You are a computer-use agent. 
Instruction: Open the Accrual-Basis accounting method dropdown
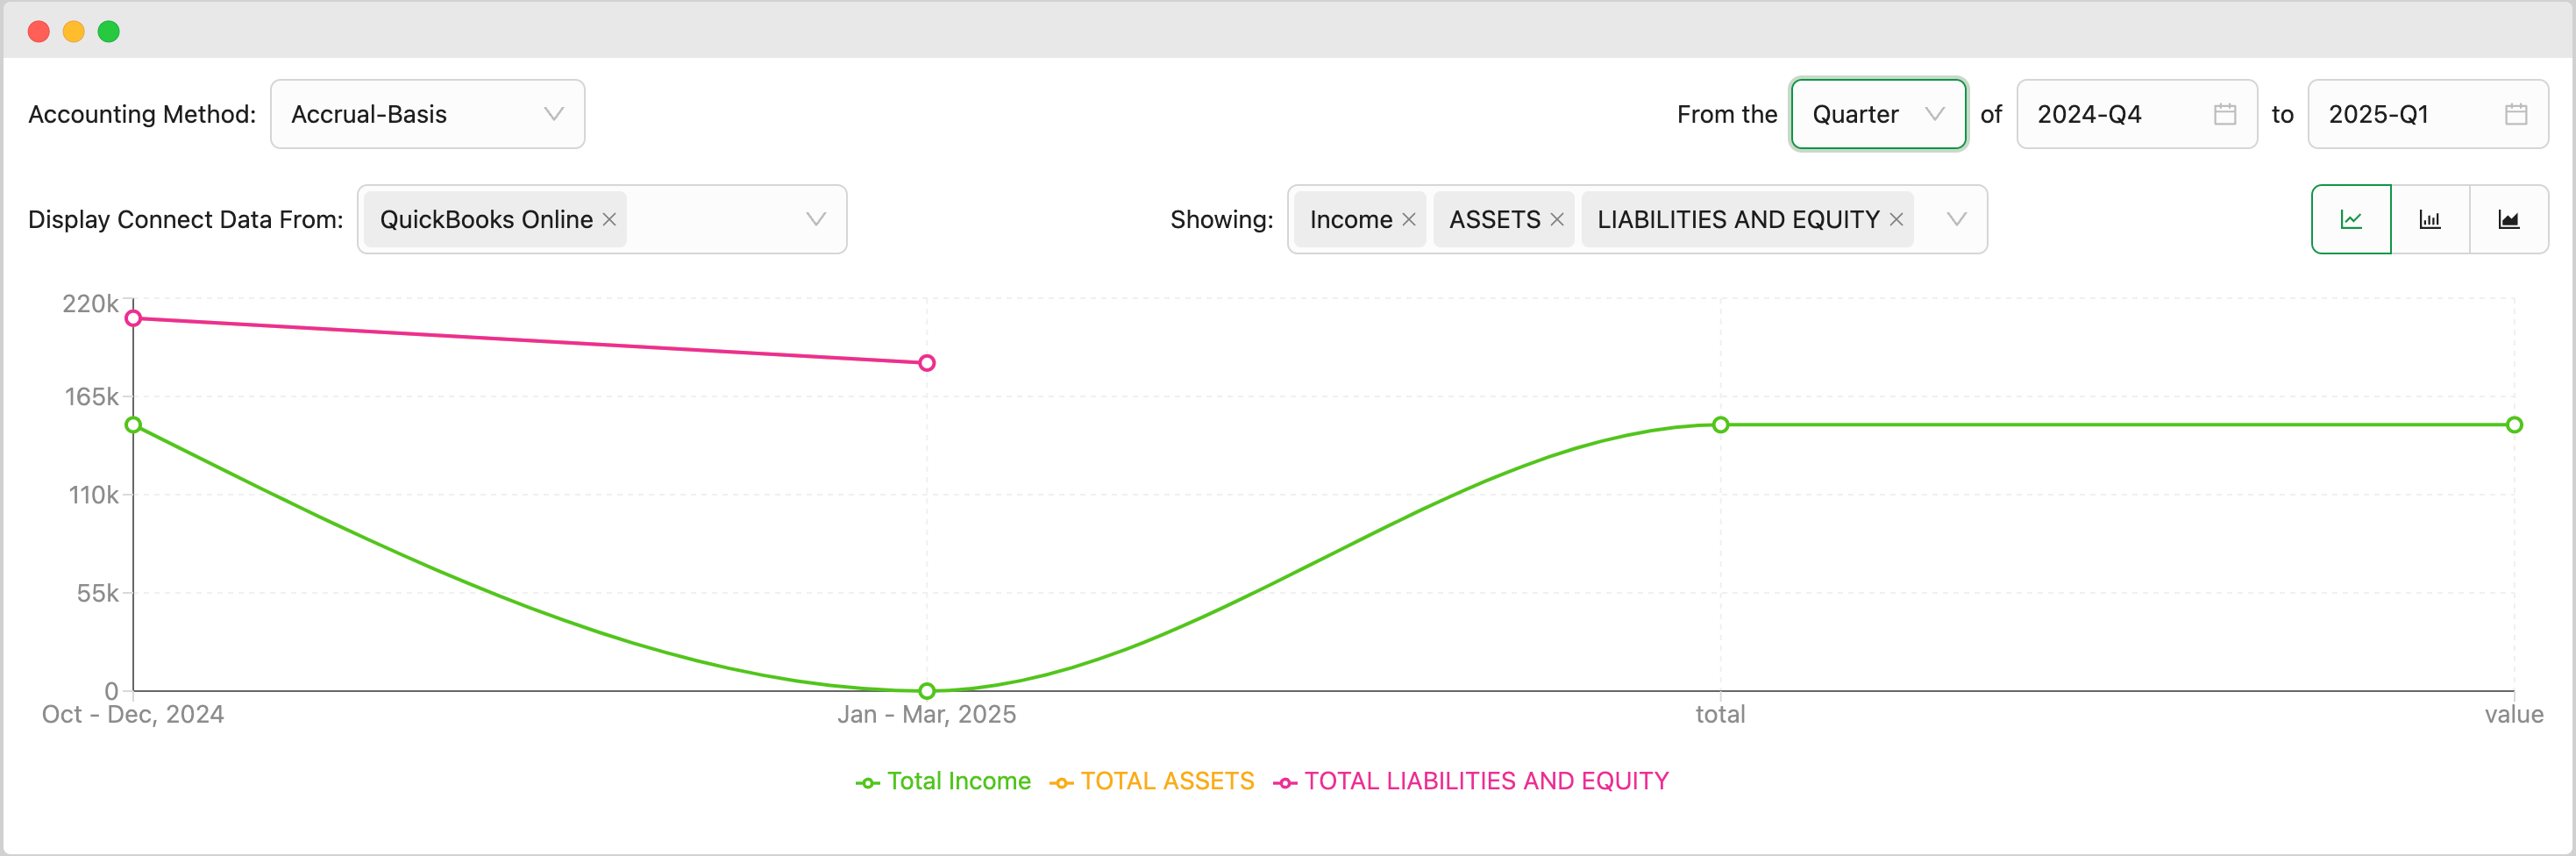427,114
